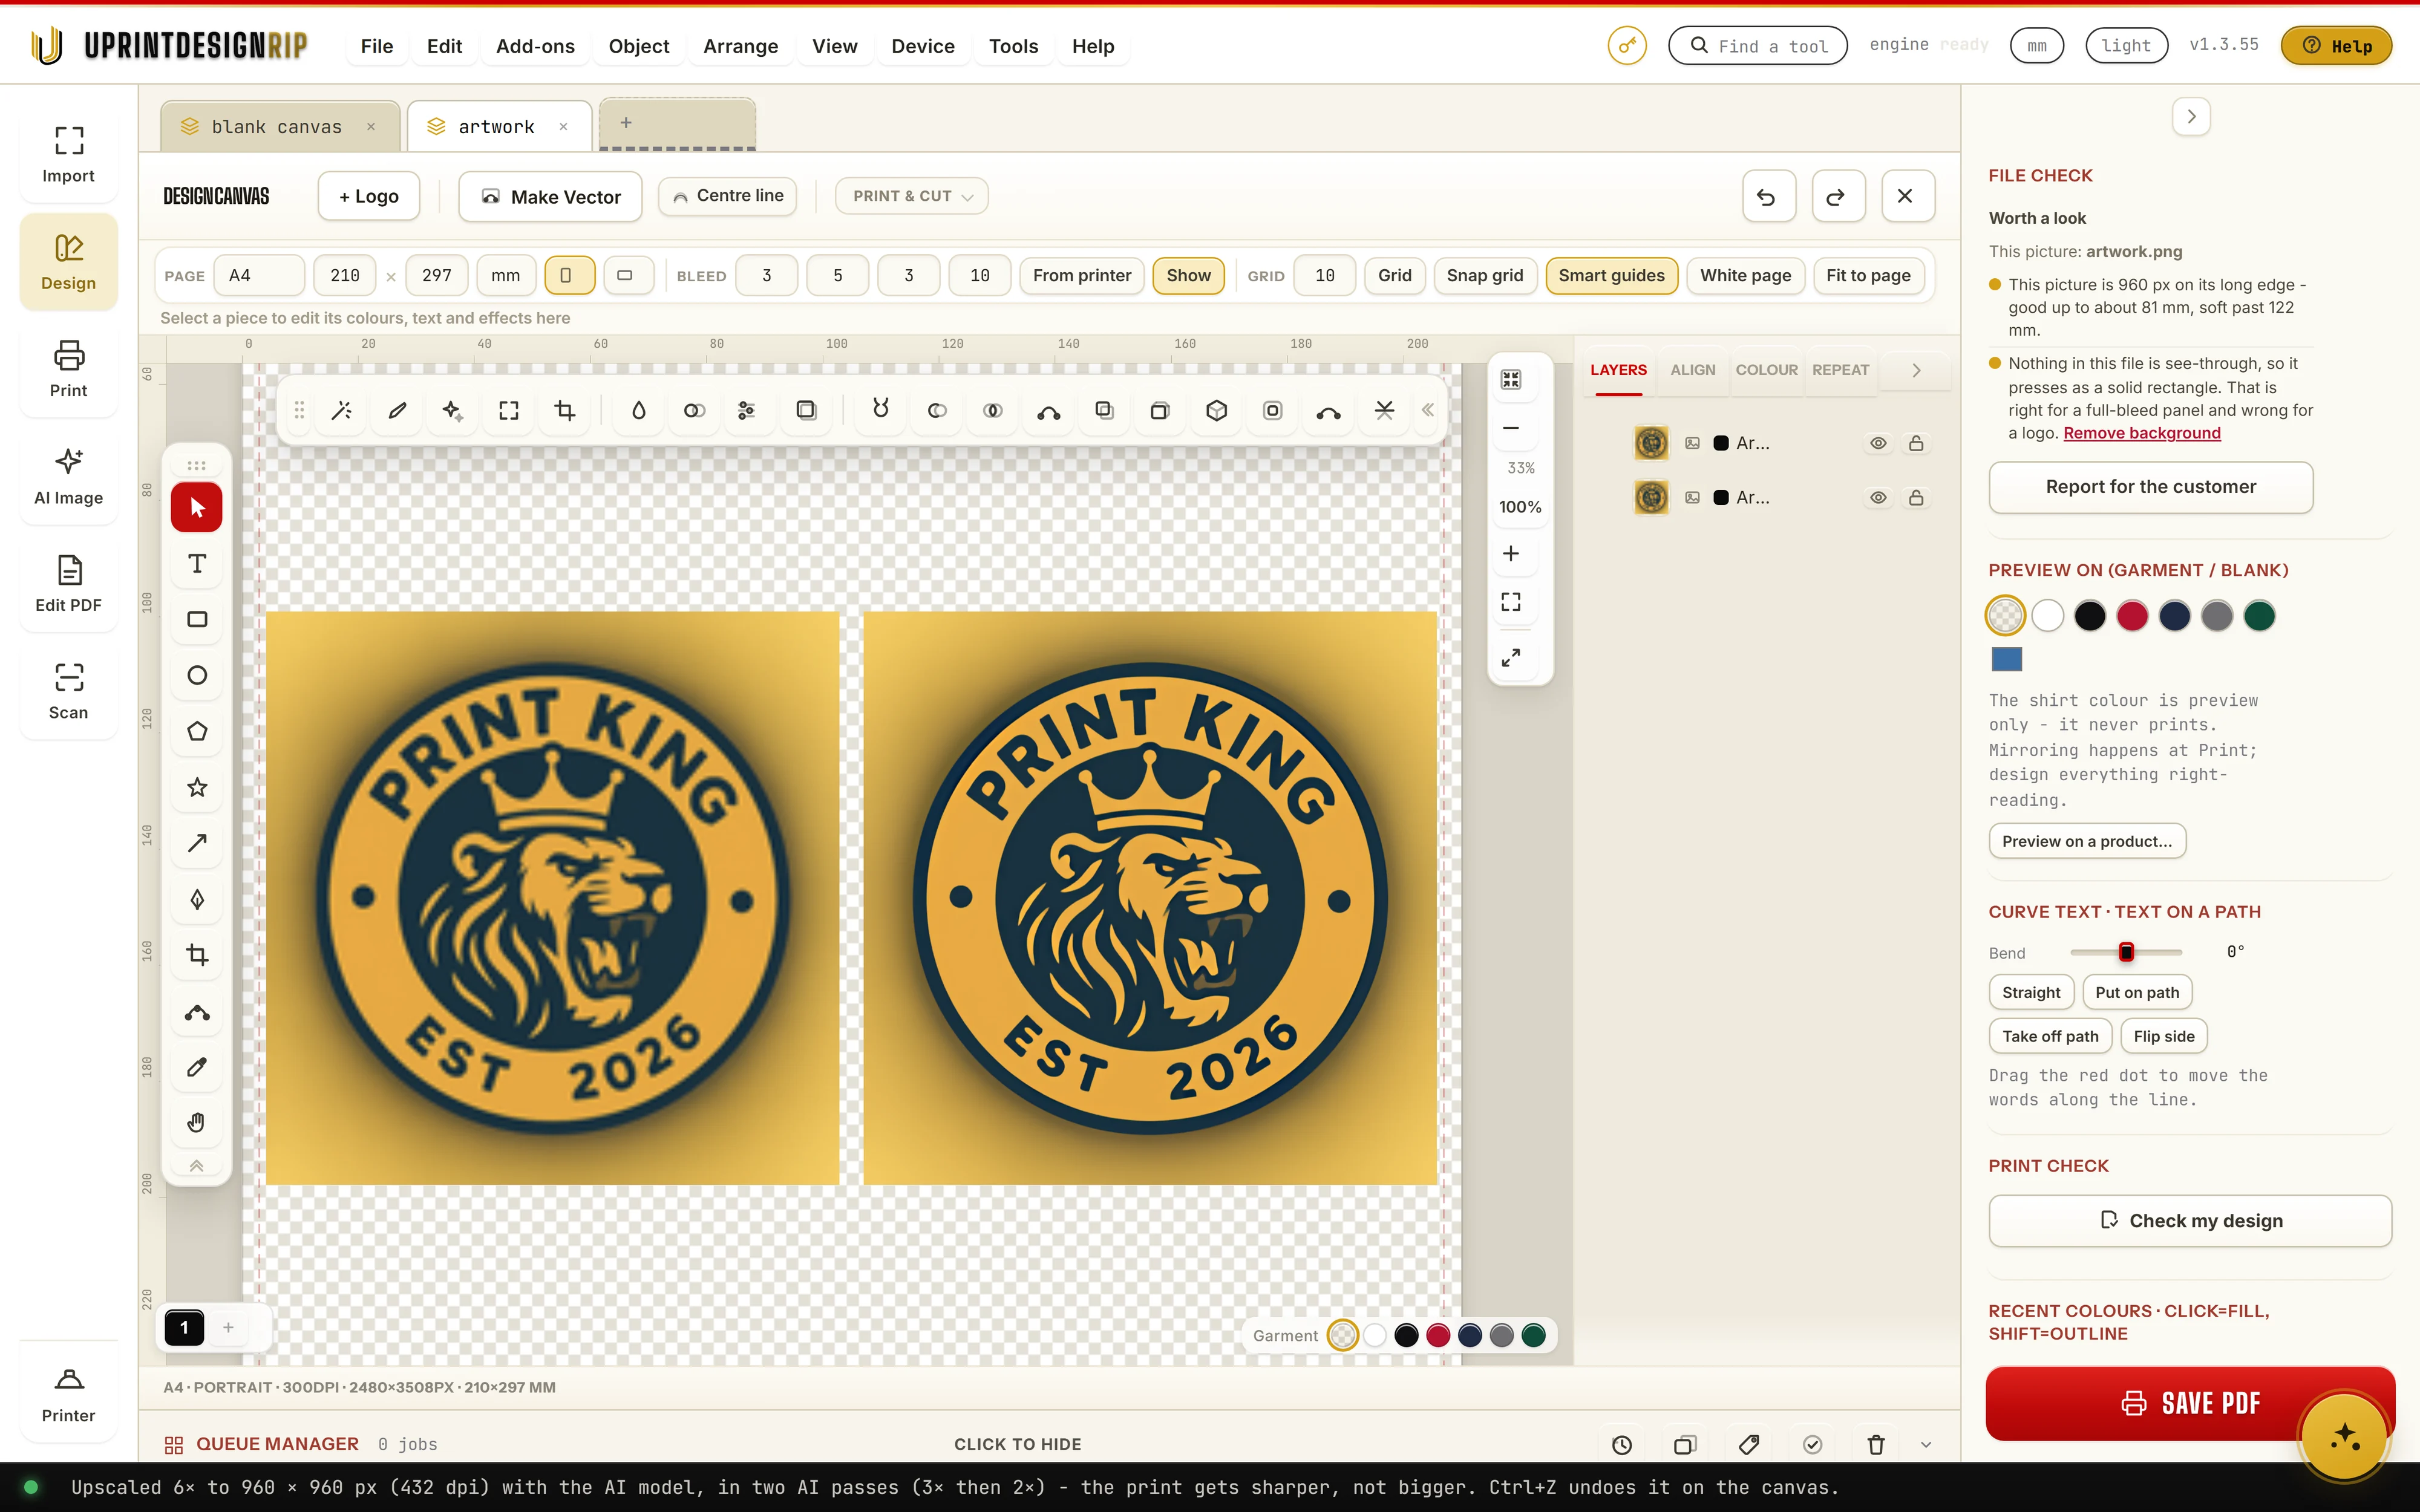
Task: Click Report for the customer button
Action: coord(2150,487)
